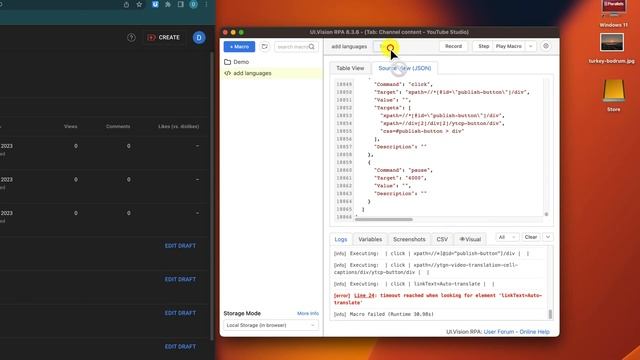
Task: Close the UI.Vision RPA window
Action: point(225,32)
